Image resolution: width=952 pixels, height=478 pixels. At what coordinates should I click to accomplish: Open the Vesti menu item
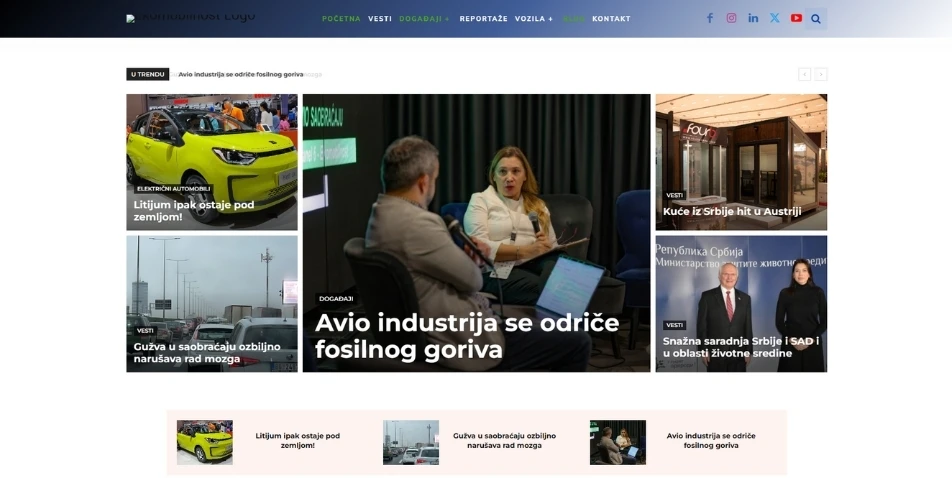tap(379, 19)
